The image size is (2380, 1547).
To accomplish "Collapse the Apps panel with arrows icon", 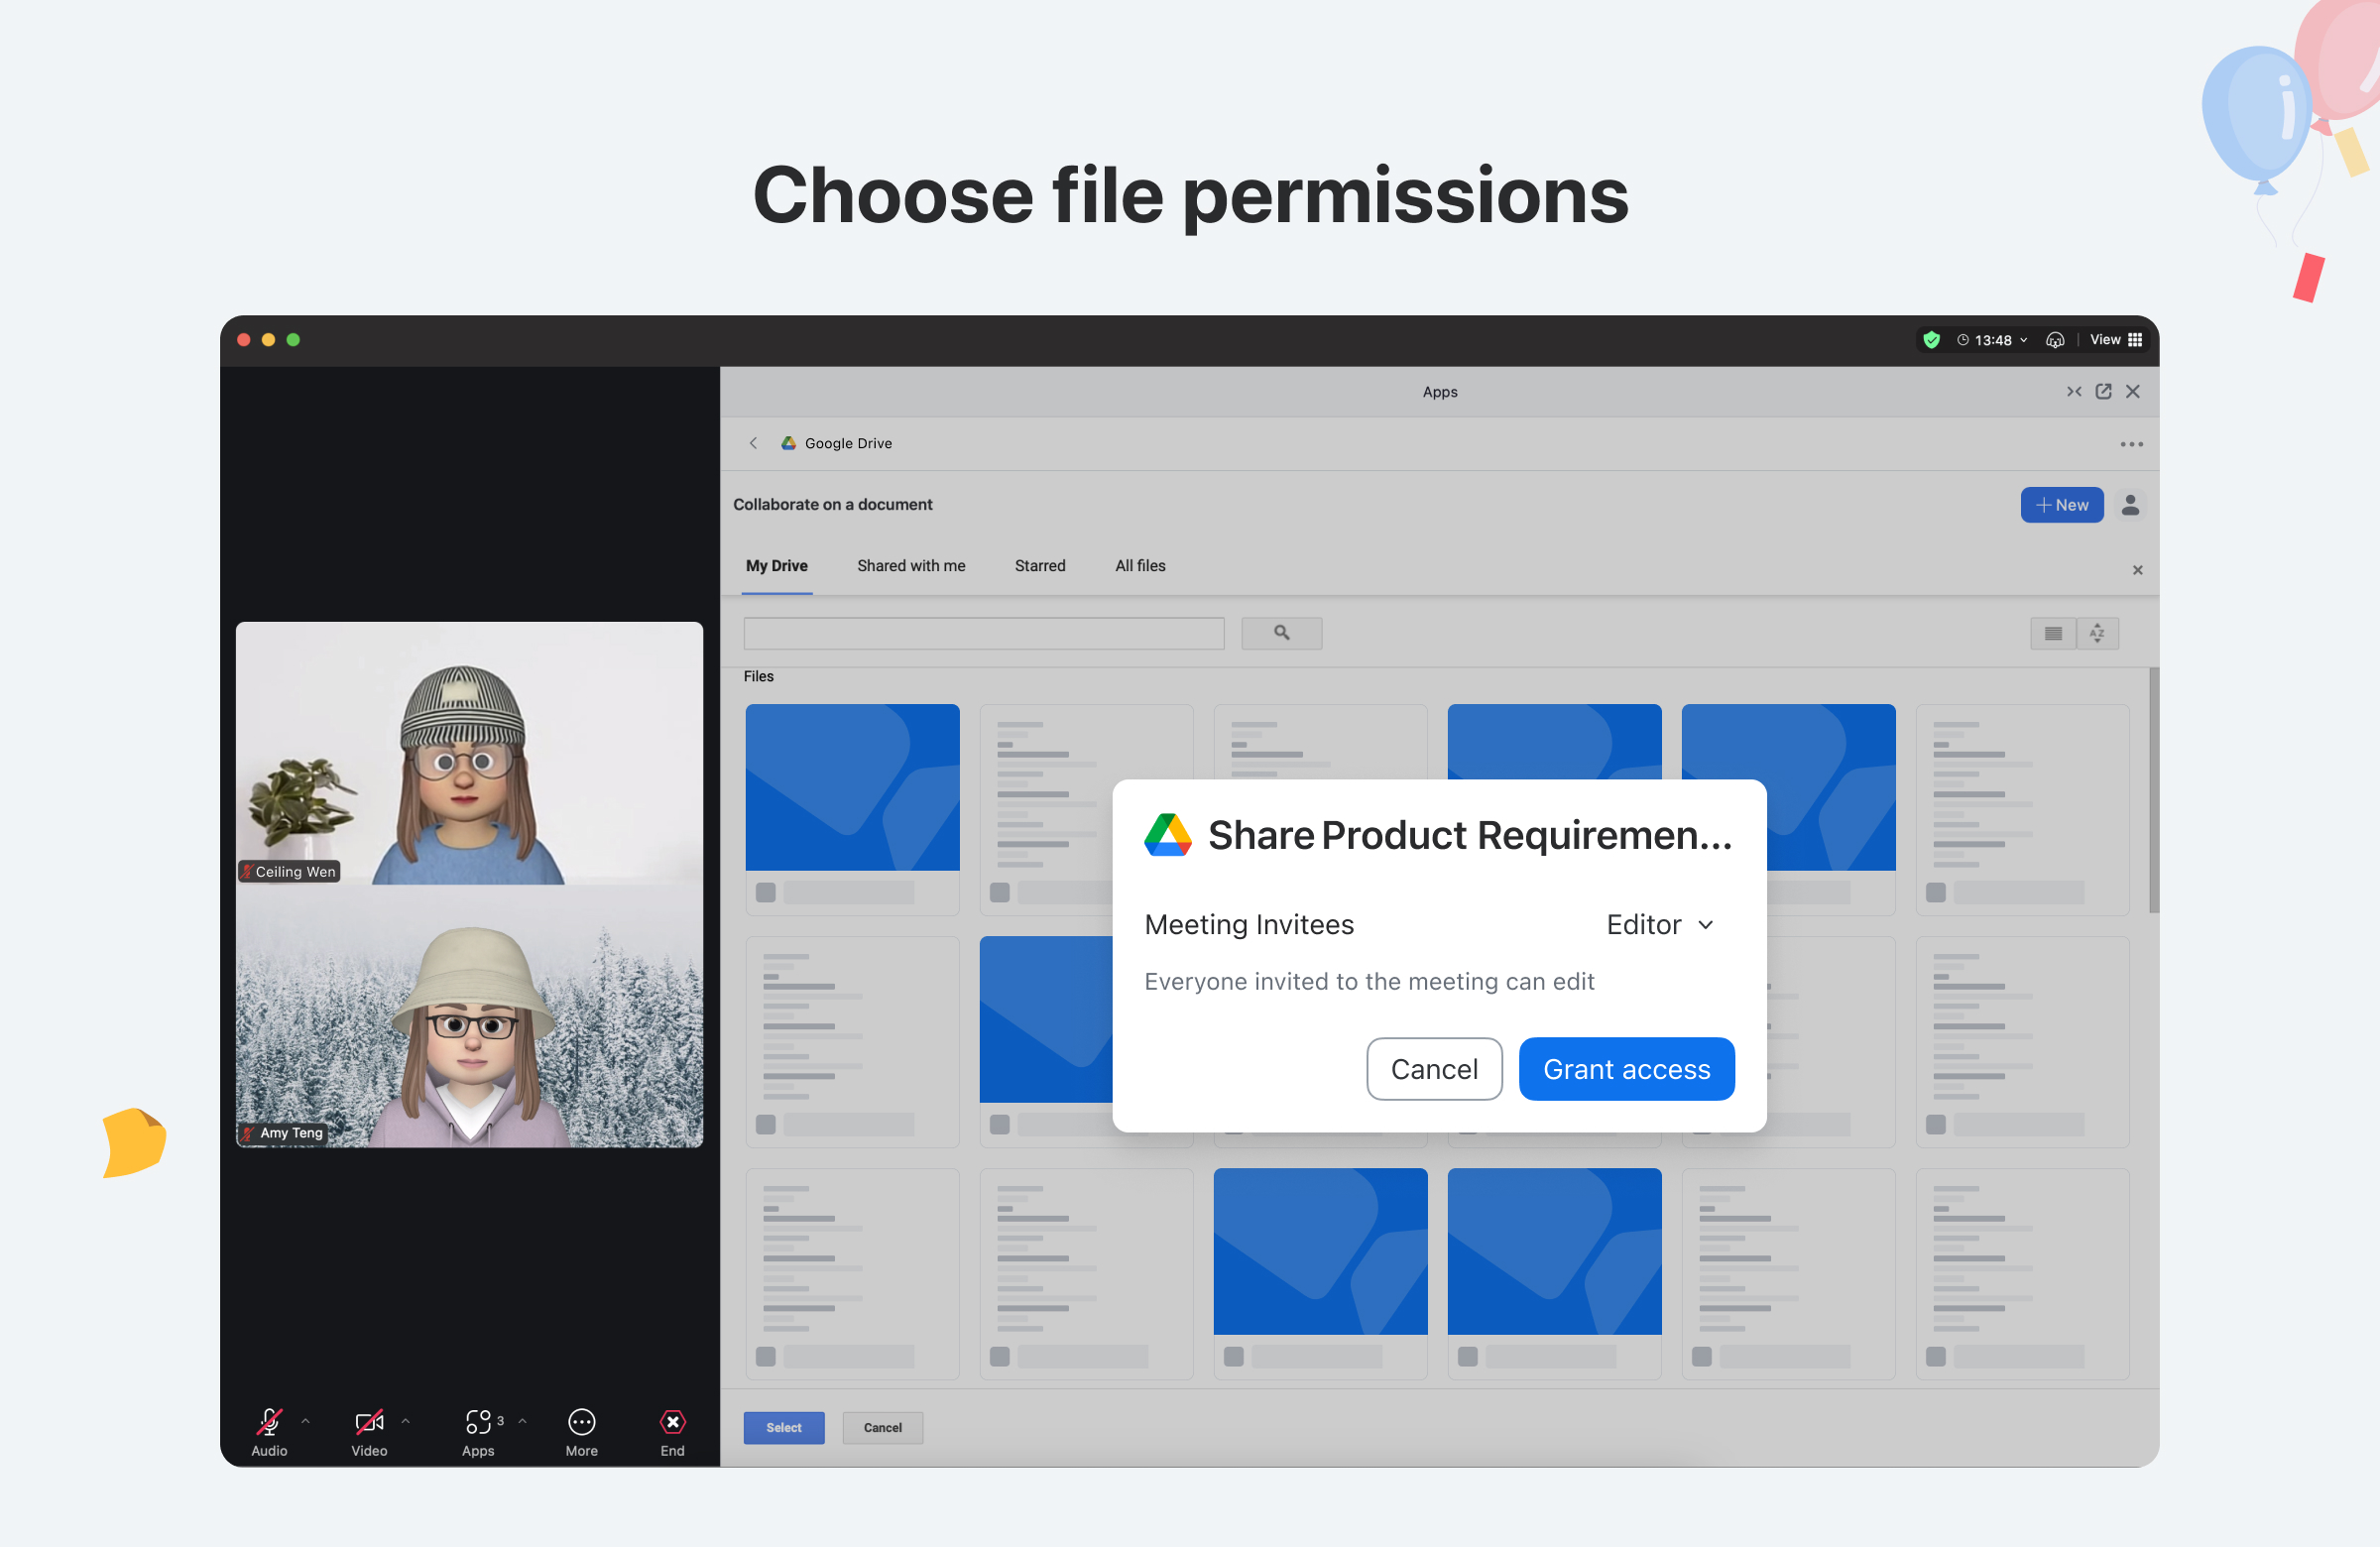I will click(2073, 392).
